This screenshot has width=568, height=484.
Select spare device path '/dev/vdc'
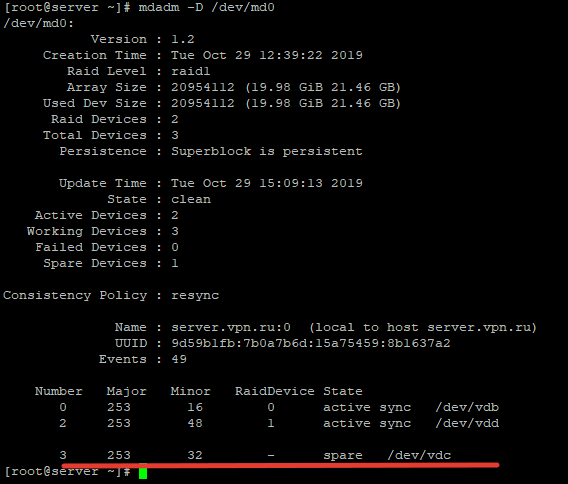pos(419,455)
